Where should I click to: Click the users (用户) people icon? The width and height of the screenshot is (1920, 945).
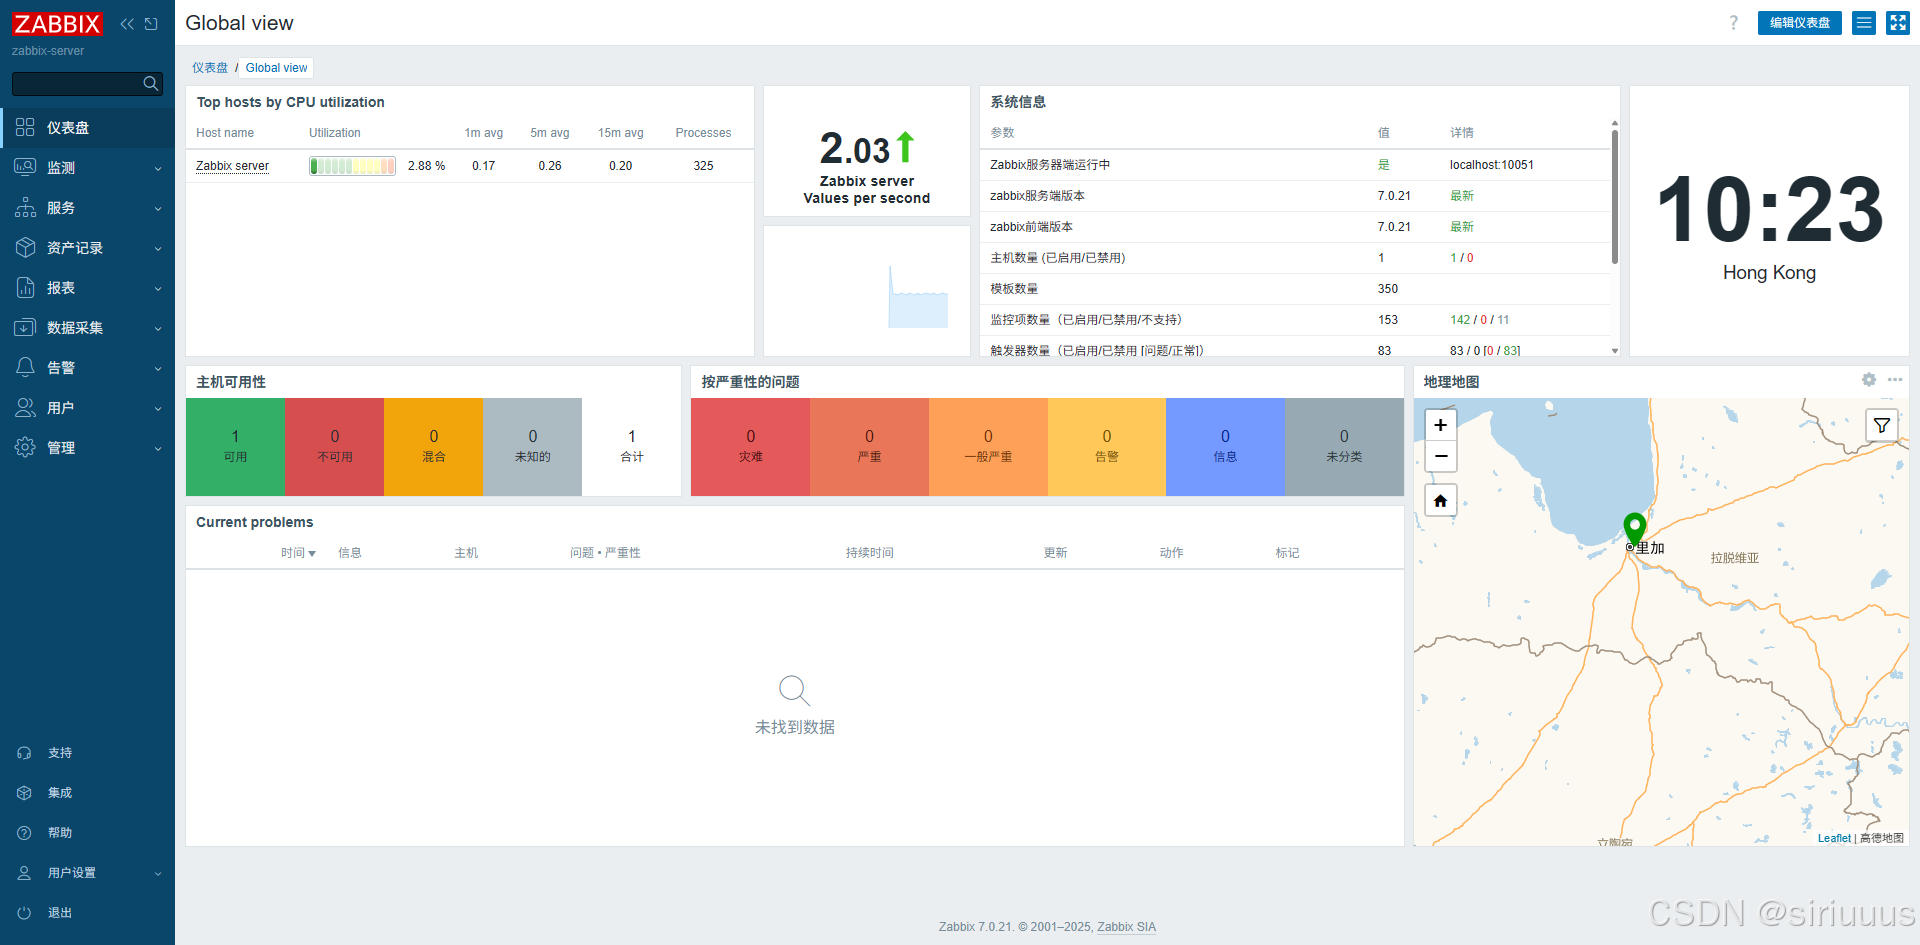(25, 407)
